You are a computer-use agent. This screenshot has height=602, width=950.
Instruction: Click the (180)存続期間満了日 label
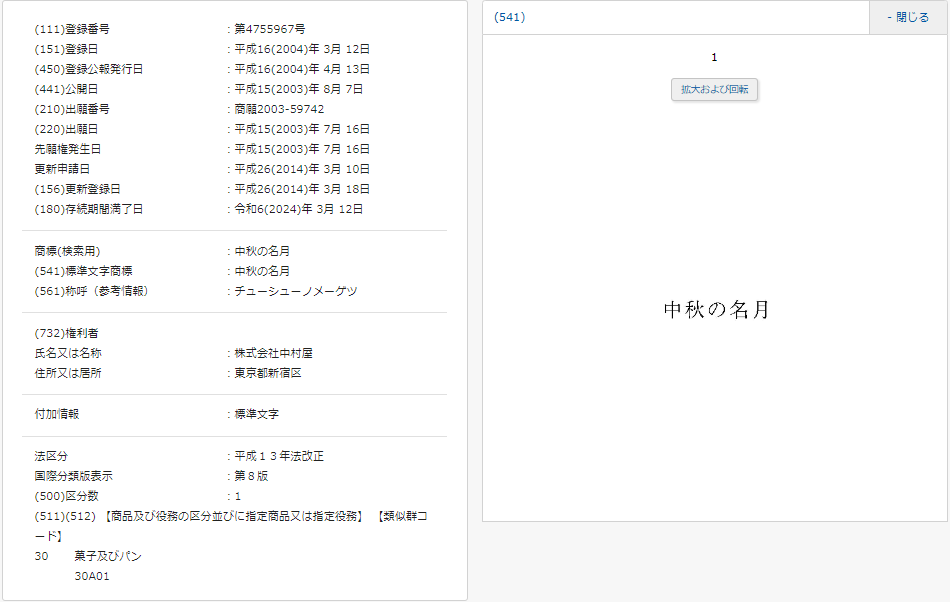89,209
